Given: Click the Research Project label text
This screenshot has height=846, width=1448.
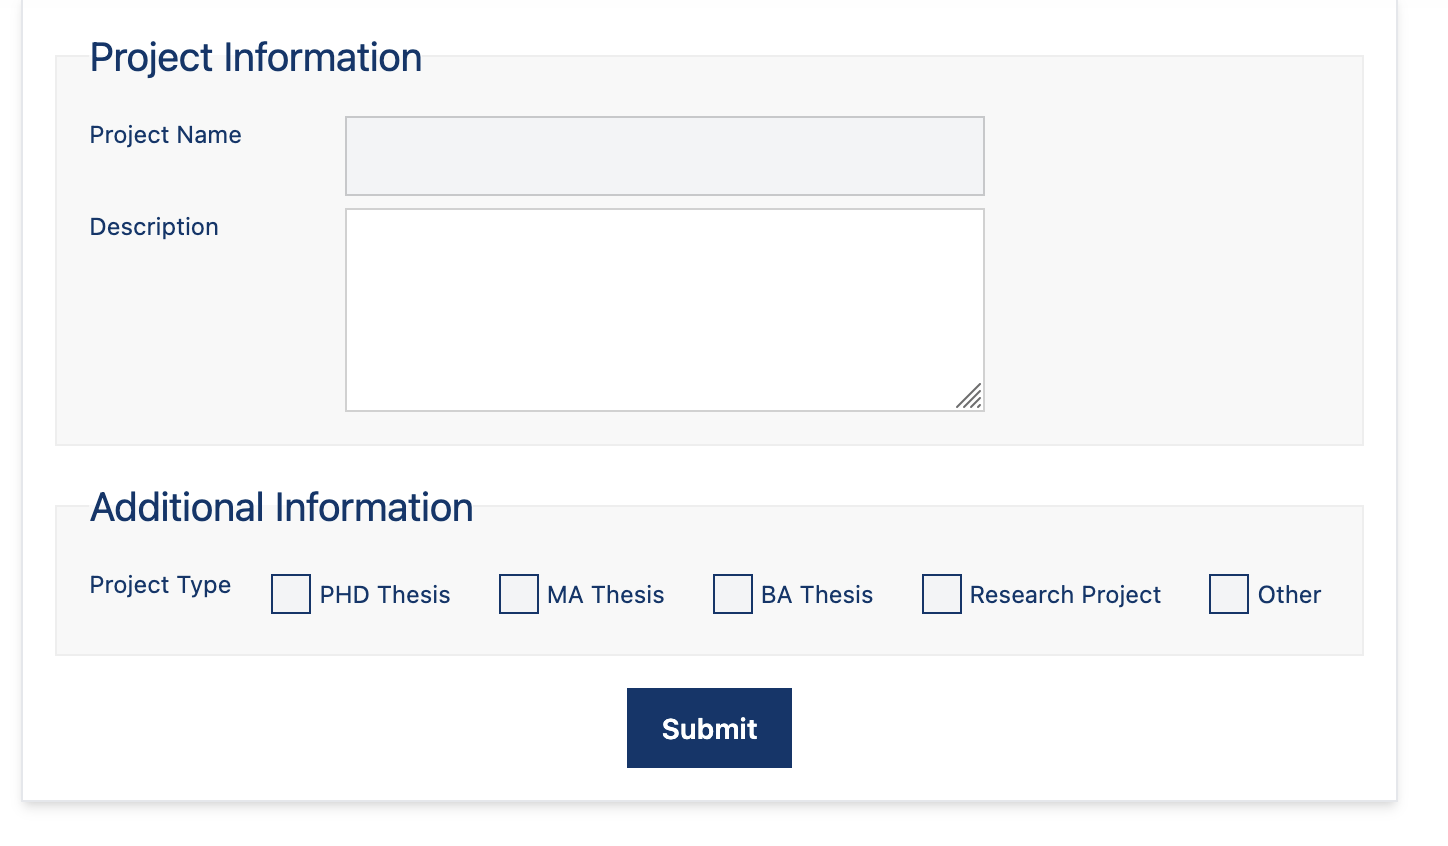Looking at the screenshot, I should (1065, 595).
